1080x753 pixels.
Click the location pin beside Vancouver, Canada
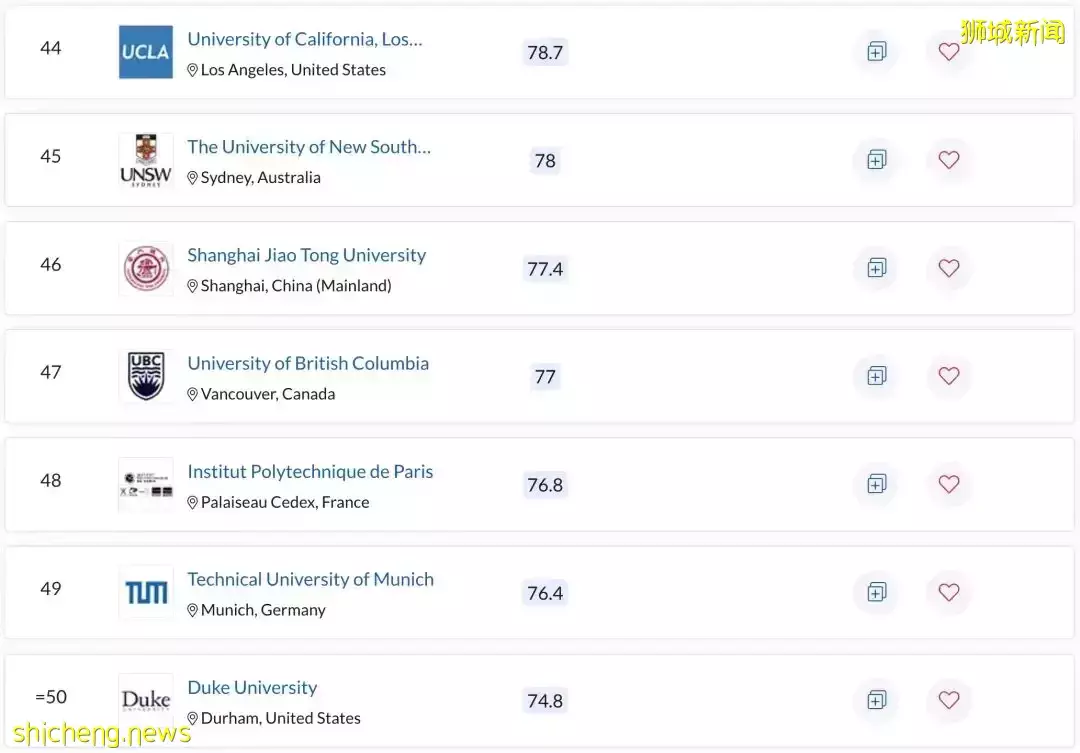(x=192, y=393)
